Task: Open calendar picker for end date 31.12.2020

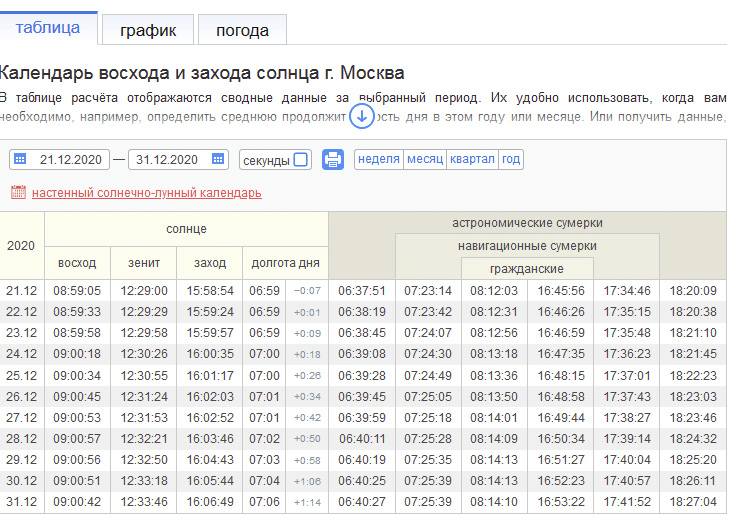Action: point(218,159)
